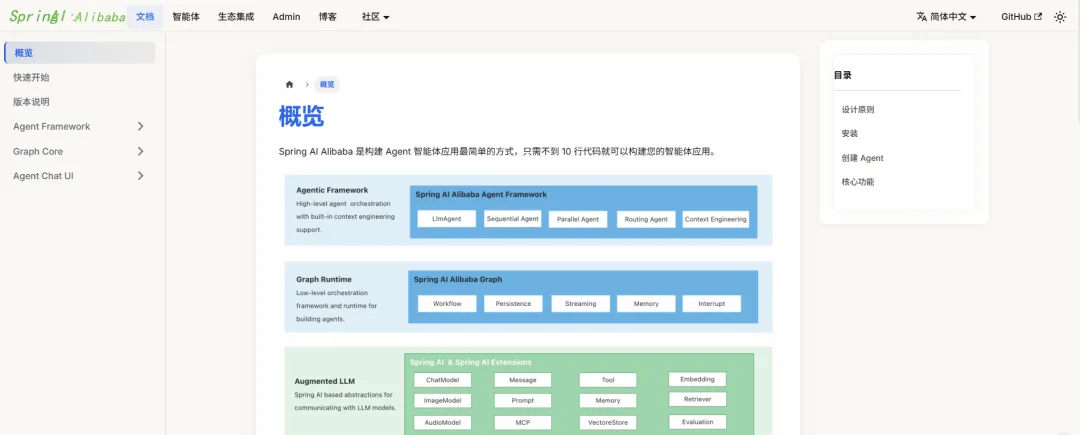Click the 目录 heading in right panel

pyautogui.click(x=842, y=75)
